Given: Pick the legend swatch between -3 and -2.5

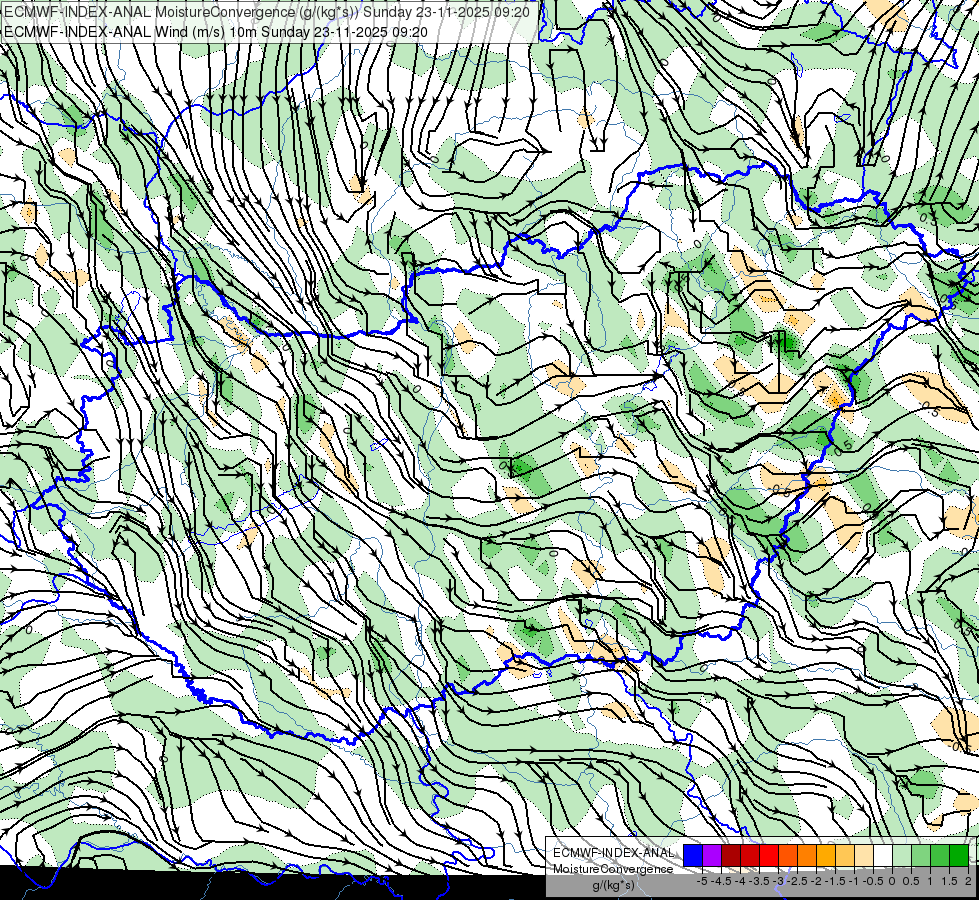Looking at the screenshot, I should (788, 856).
